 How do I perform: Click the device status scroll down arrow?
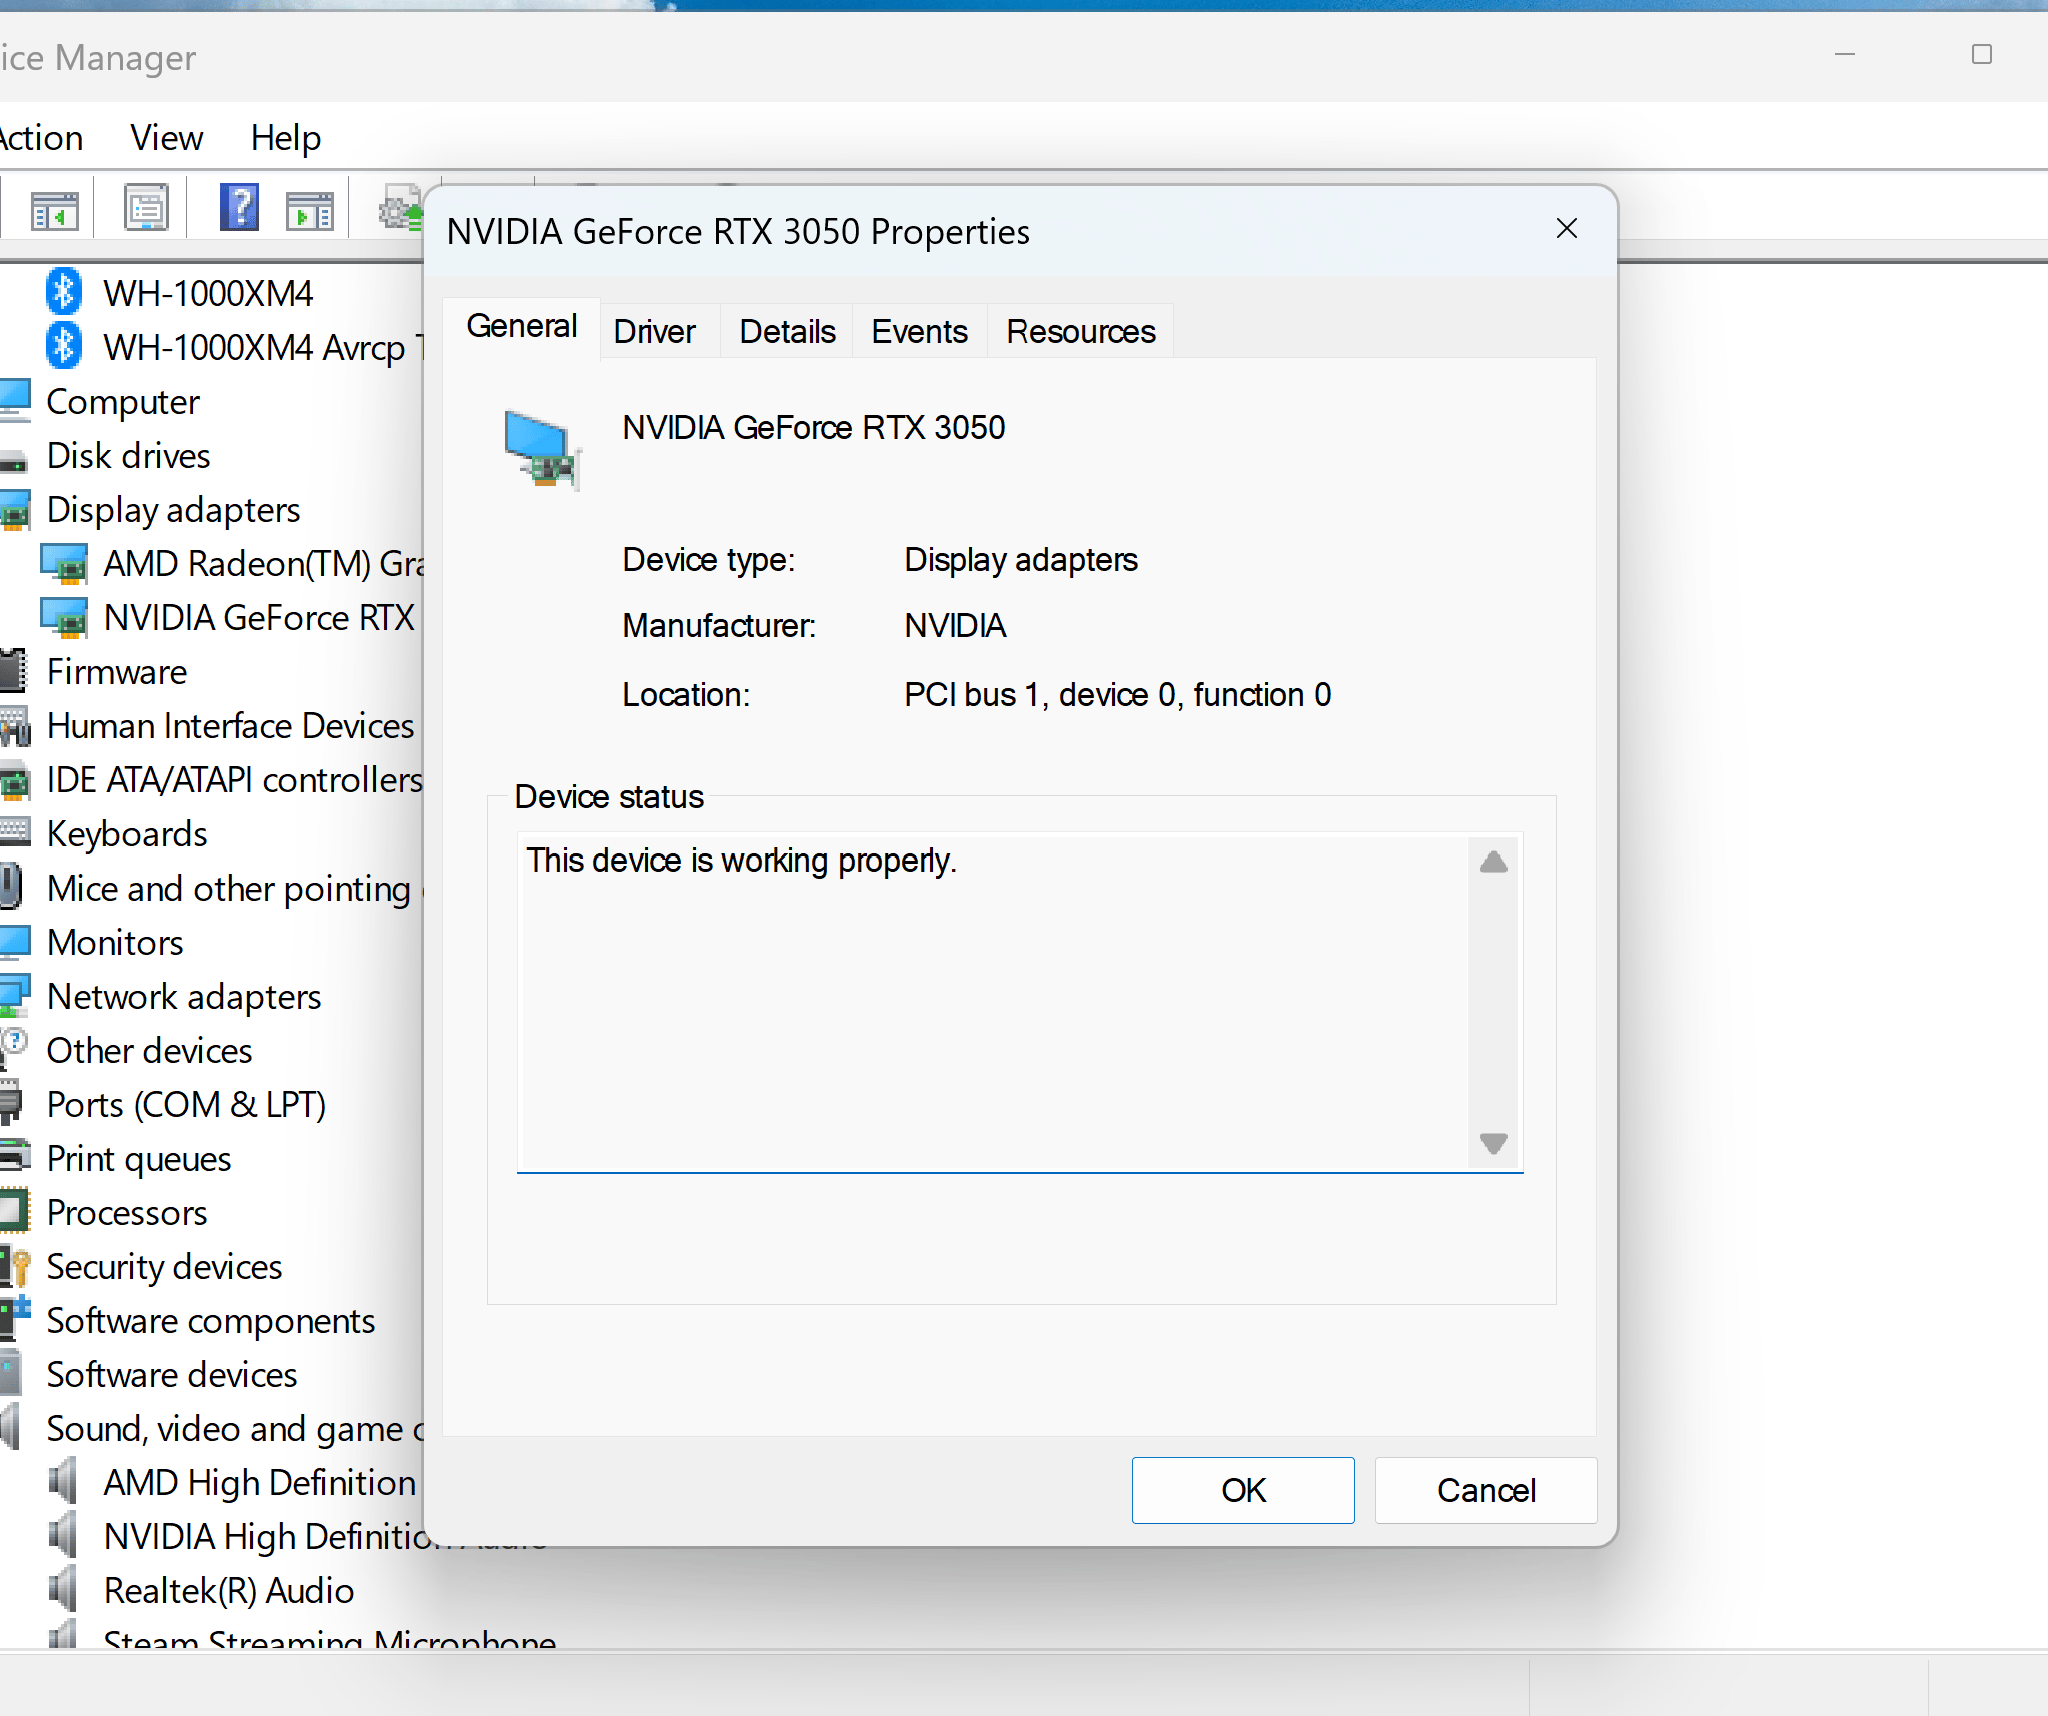coord(1493,1142)
